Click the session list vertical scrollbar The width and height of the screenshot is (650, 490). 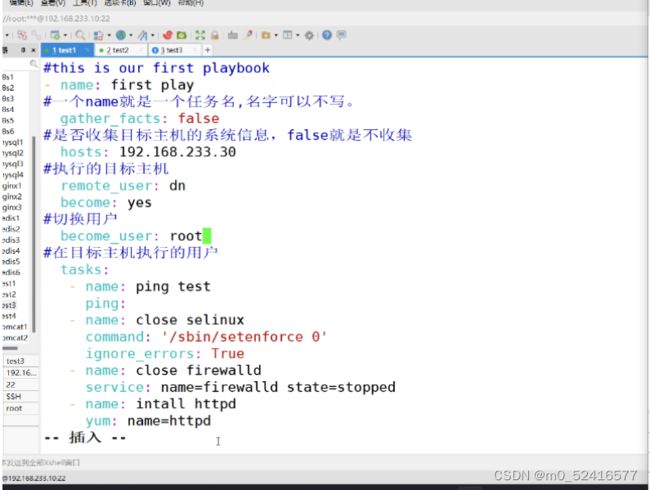[x=34, y=234]
